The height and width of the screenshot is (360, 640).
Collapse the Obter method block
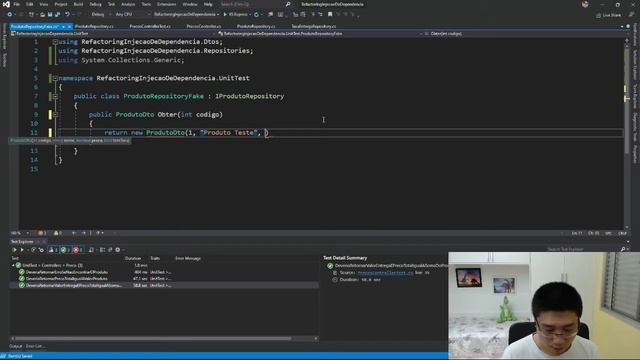(55, 115)
